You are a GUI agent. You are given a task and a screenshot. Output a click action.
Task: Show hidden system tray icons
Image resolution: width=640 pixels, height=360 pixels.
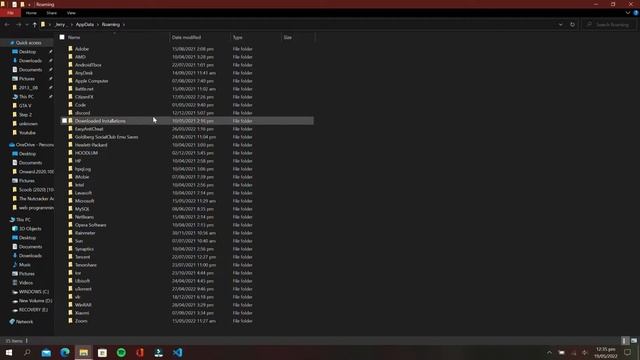[x=549, y=352]
